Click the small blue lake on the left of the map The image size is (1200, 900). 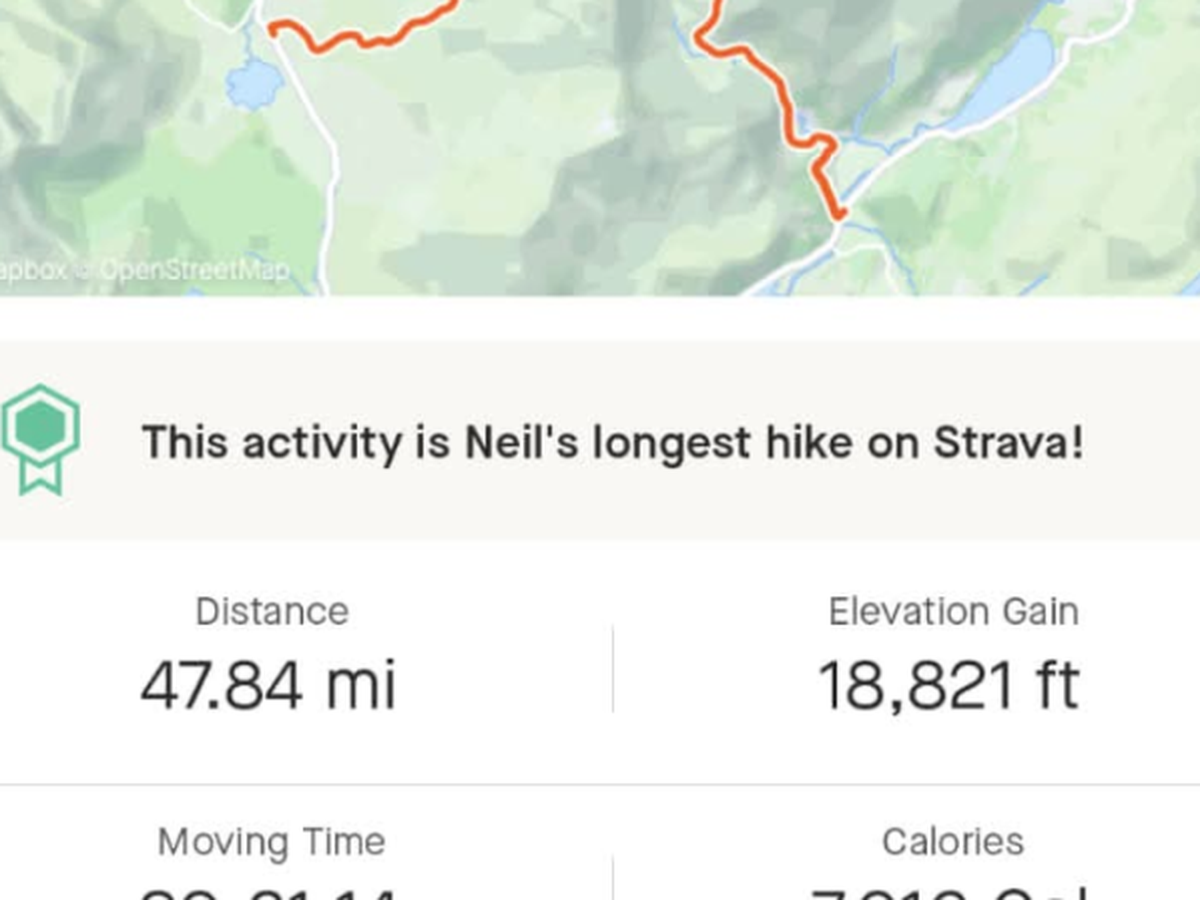click(254, 82)
